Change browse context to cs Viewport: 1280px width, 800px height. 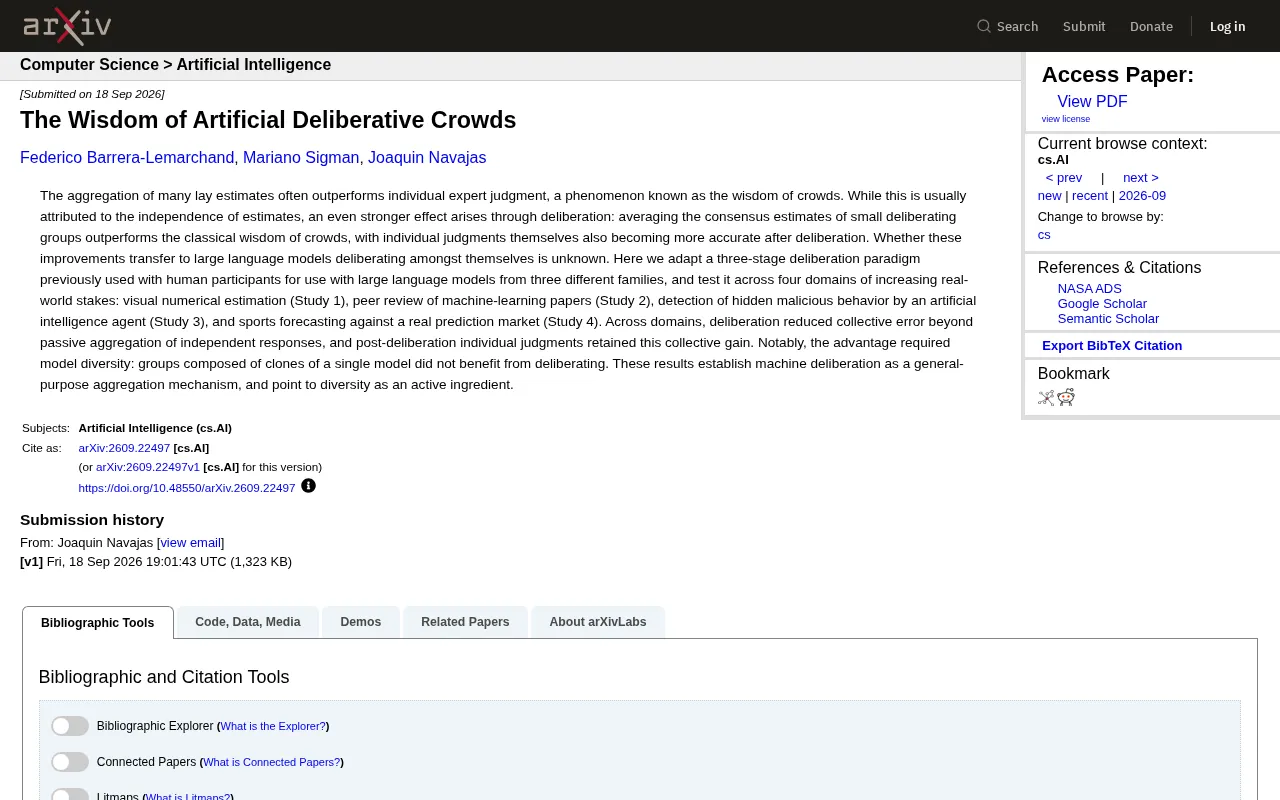(x=1044, y=235)
